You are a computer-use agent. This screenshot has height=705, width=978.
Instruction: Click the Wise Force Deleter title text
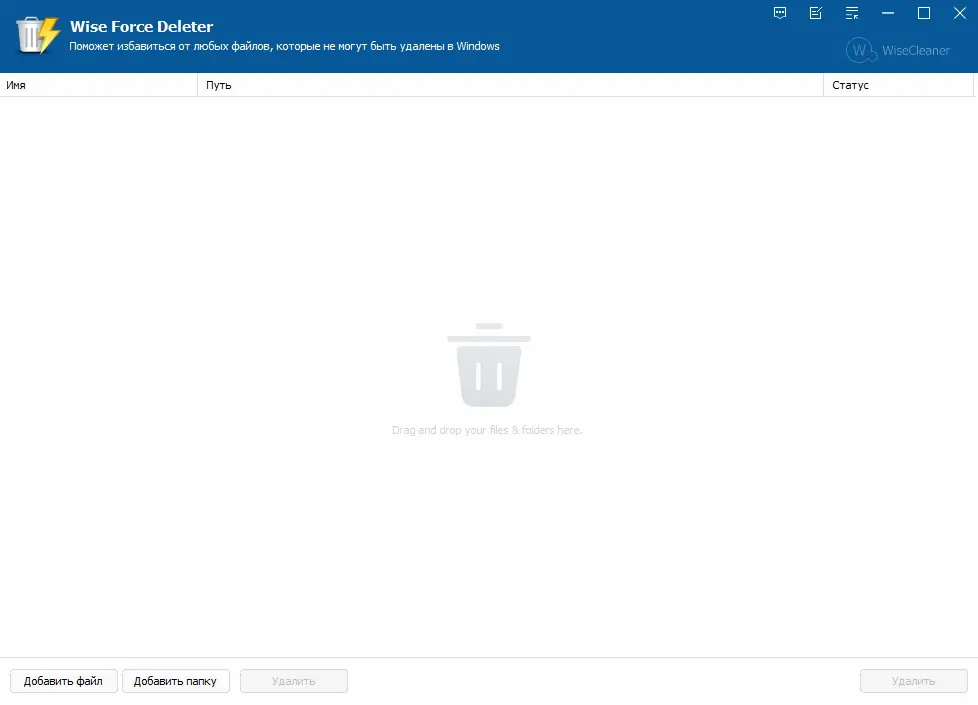[142, 26]
